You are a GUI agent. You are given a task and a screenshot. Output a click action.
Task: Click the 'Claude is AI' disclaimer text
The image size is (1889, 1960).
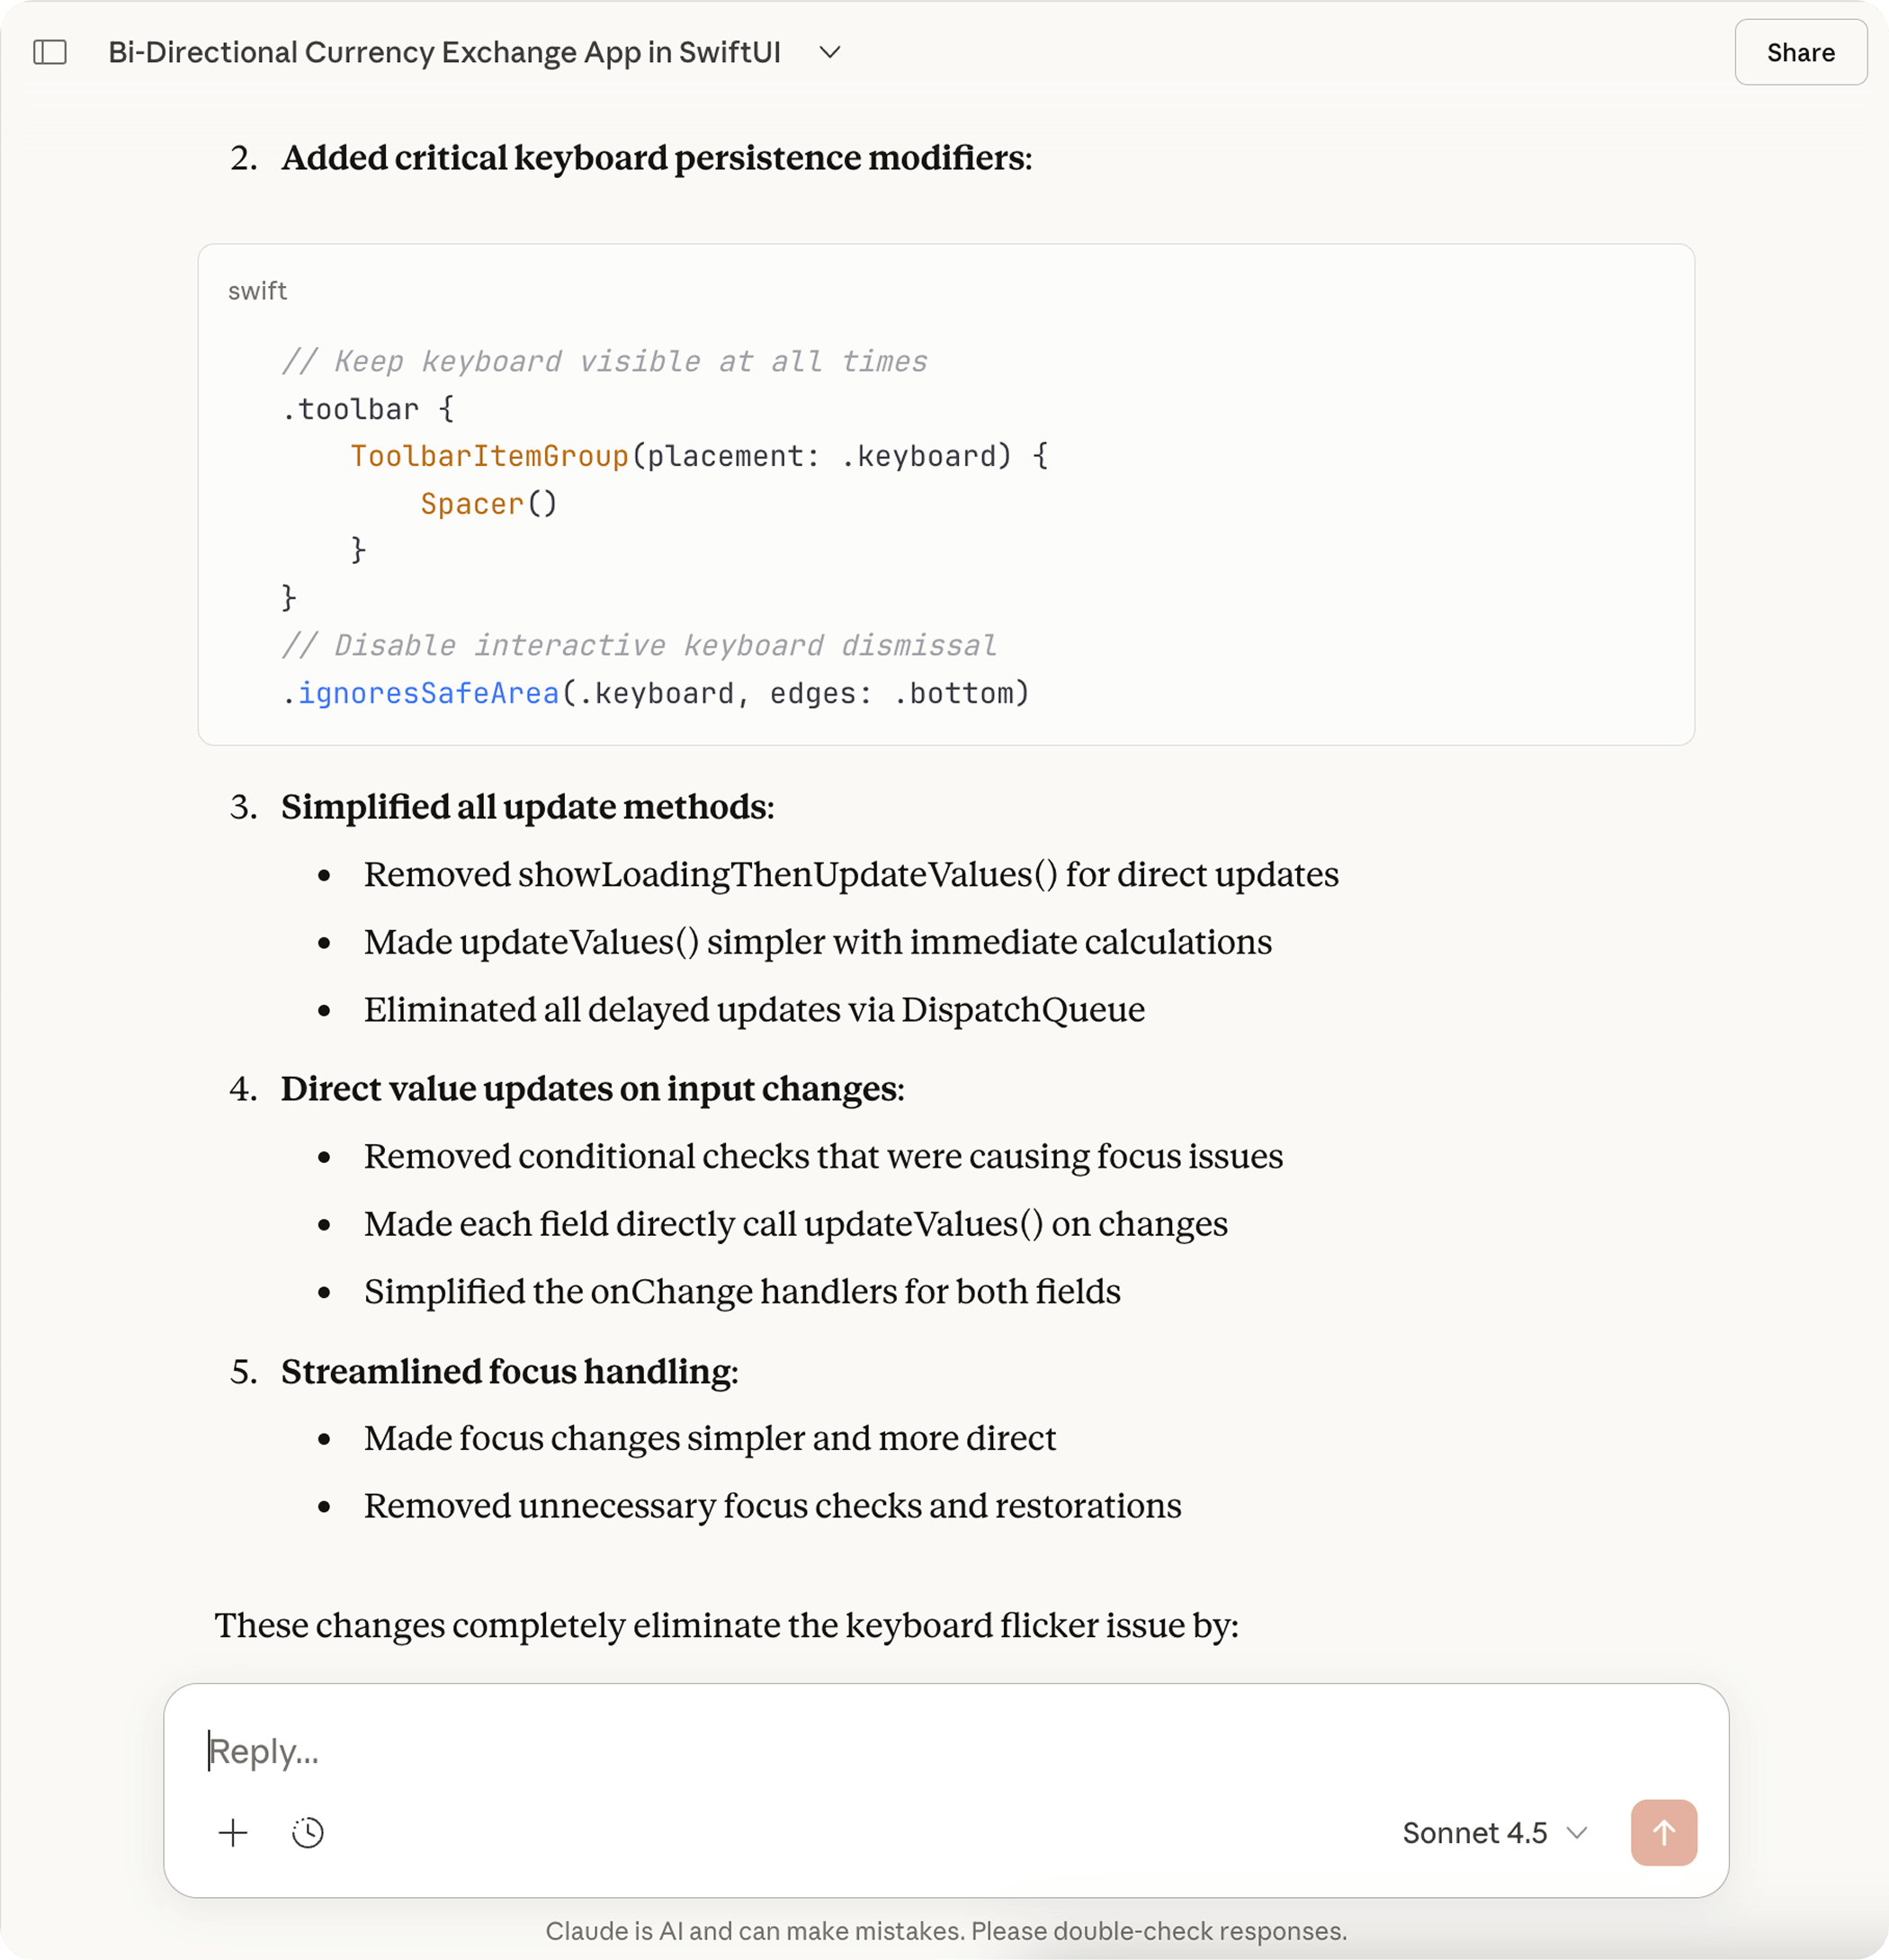(945, 1930)
